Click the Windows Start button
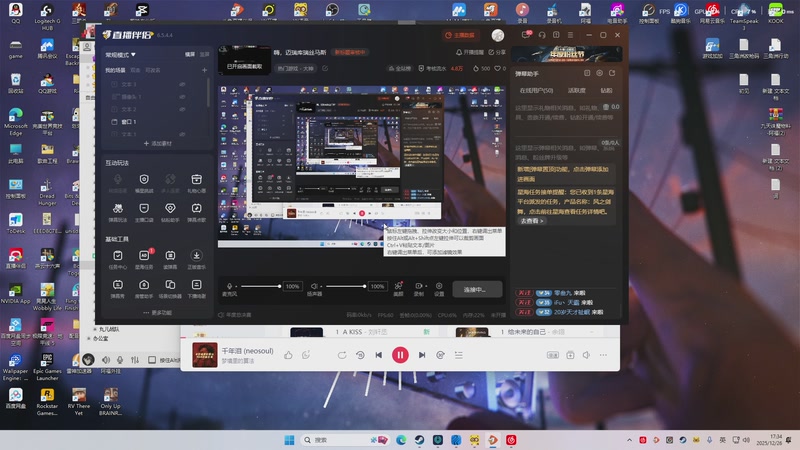This screenshot has height=450, width=800. 289,440
